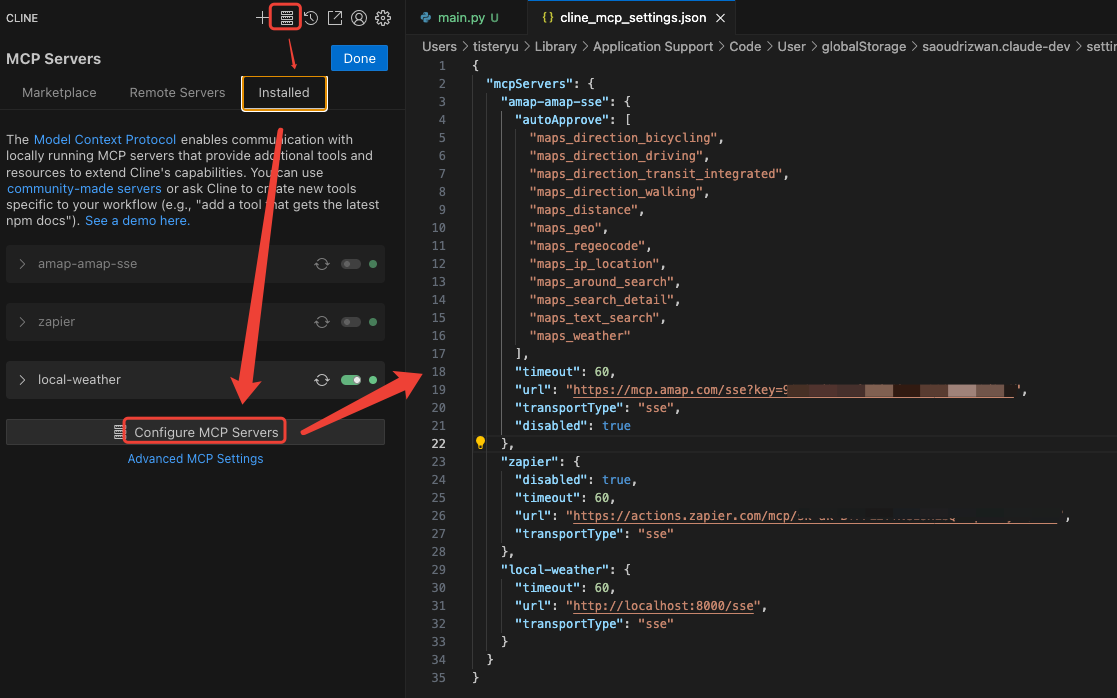This screenshot has height=698, width=1117.
Task: Open the localhost:8000/sse URL in editor
Action: 663,605
